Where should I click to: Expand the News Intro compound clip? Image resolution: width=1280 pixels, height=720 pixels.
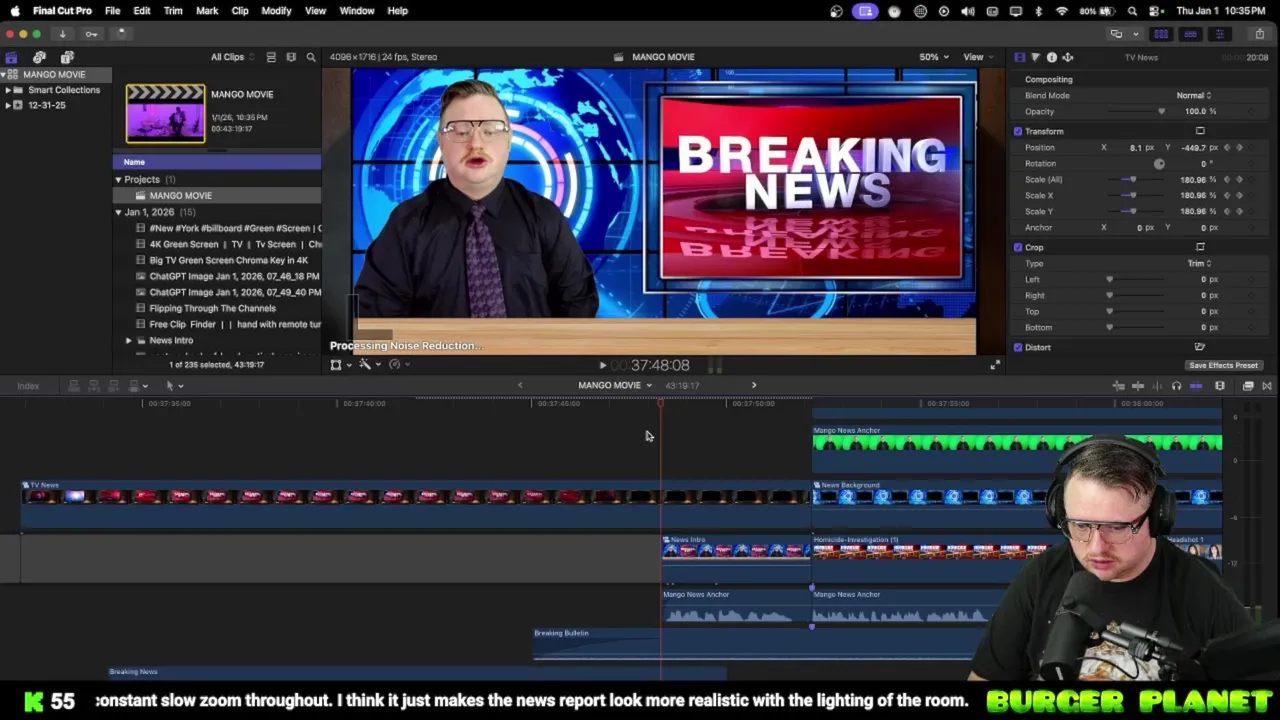(128, 341)
